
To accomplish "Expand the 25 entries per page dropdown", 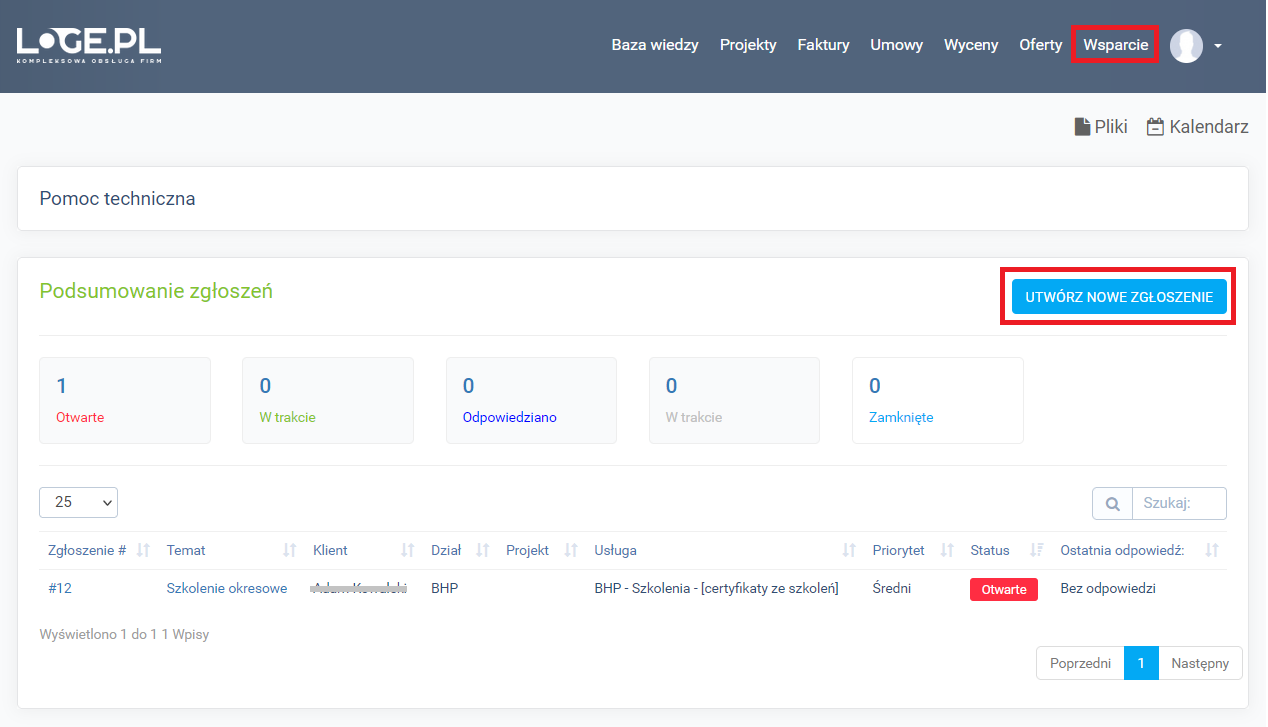I will tap(78, 502).
